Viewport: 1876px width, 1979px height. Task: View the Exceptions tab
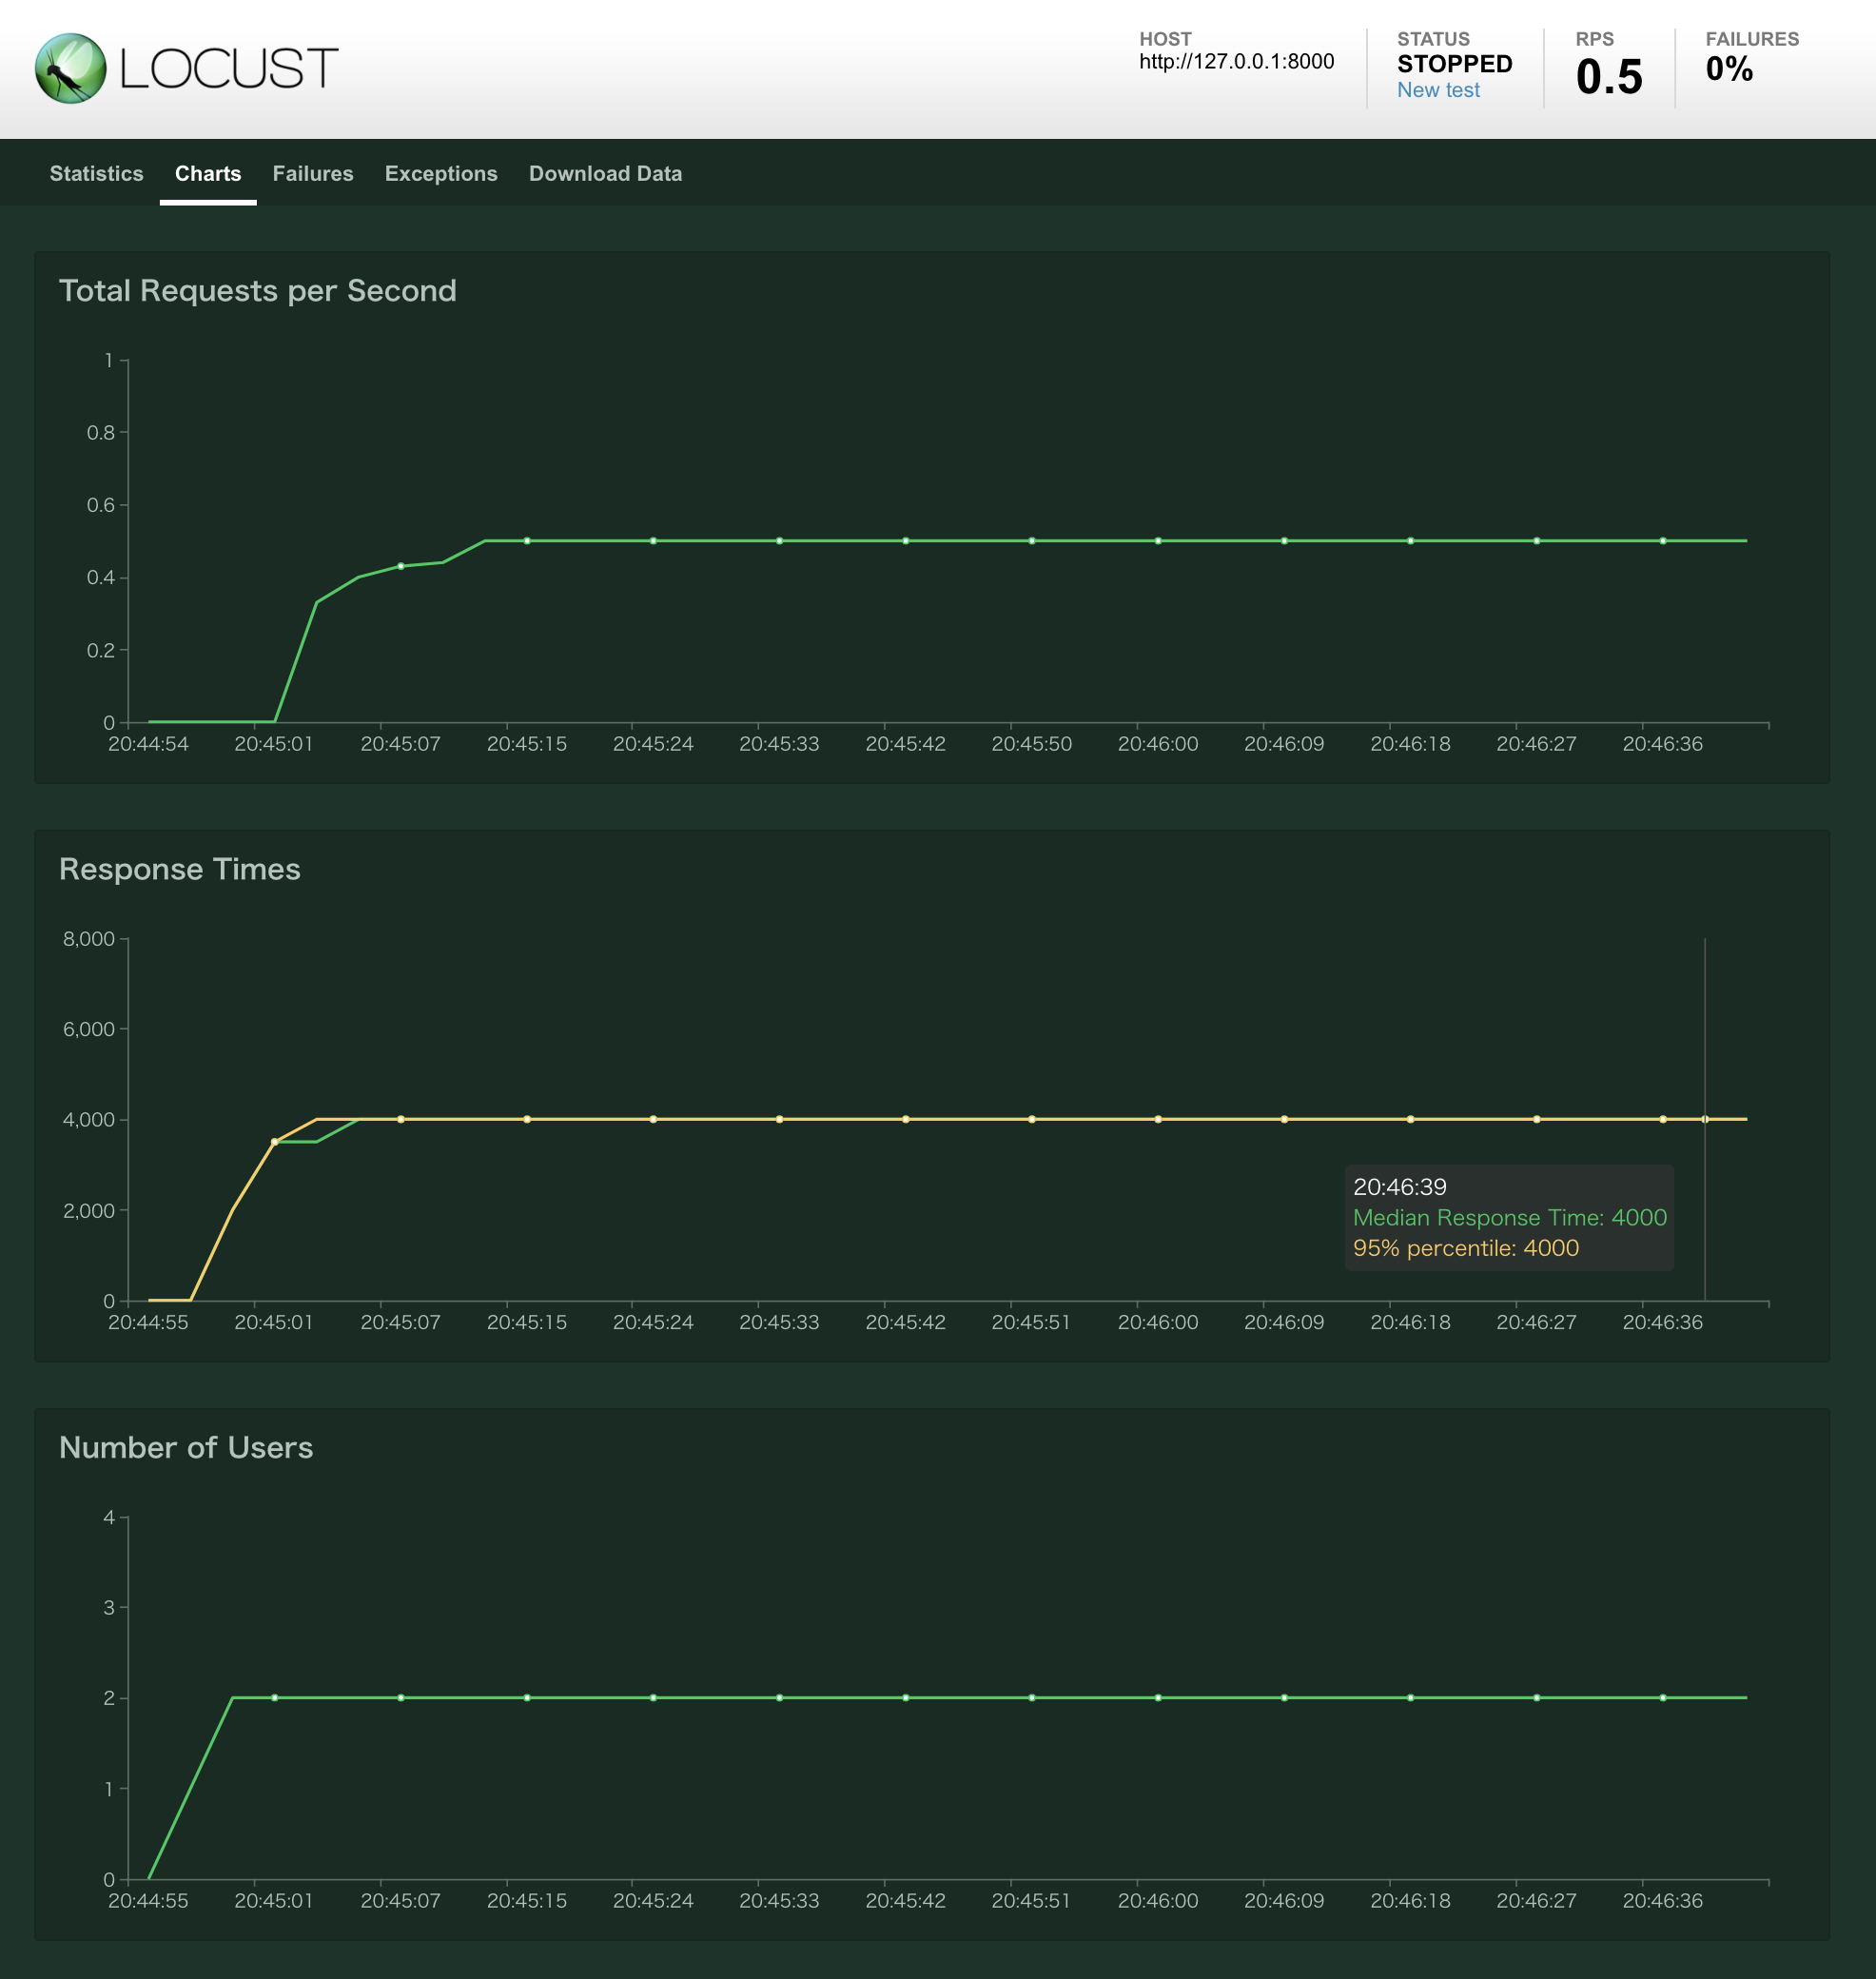pyautogui.click(x=441, y=173)
